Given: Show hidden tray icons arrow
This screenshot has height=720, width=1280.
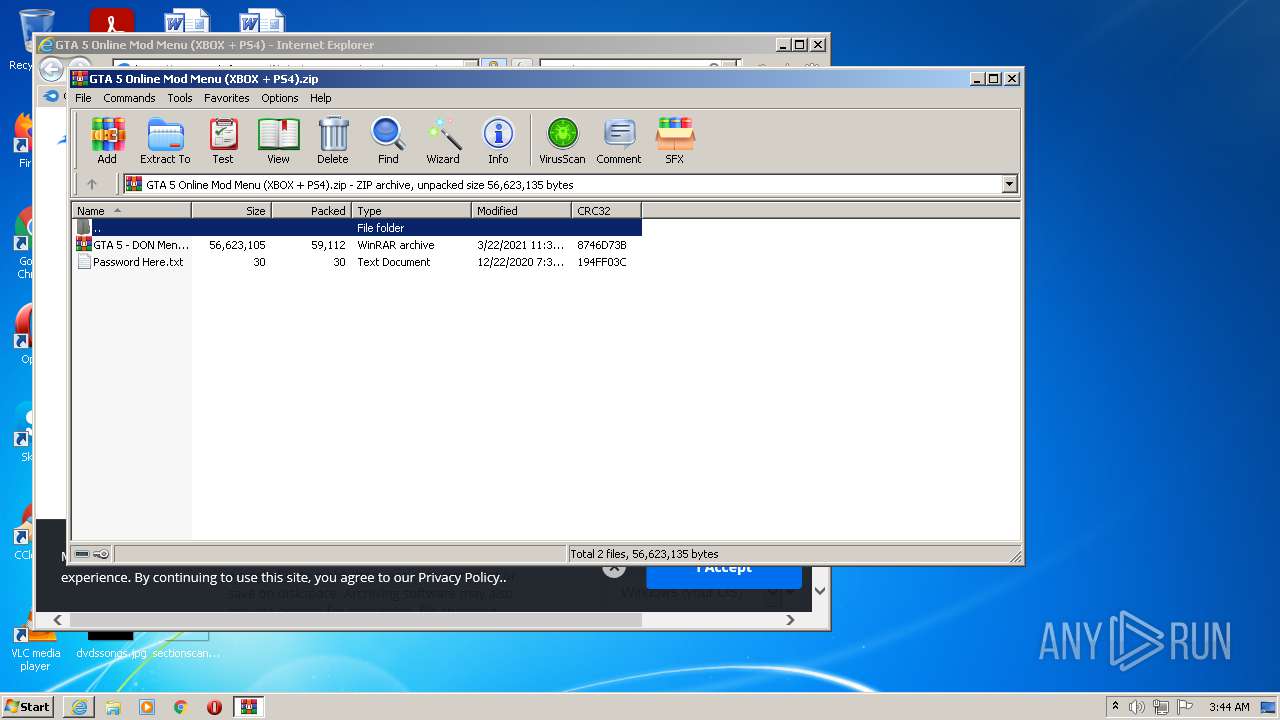Looking at the screenshot, I should coord(1115,707).
